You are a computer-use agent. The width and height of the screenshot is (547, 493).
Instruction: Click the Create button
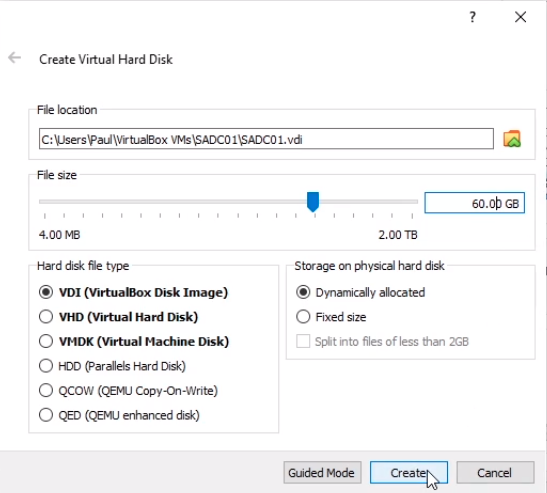pyautogui.click(x=409, y=472)
